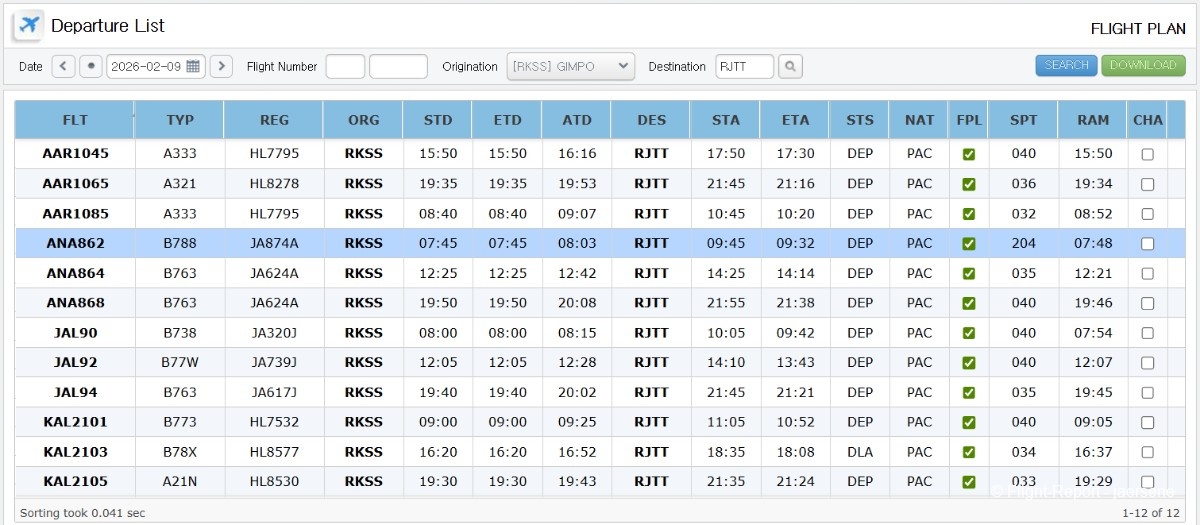Open the calendar picker icon
Image resolution: width=1200 pixels, height=525 pixels.
pos(193,66)
